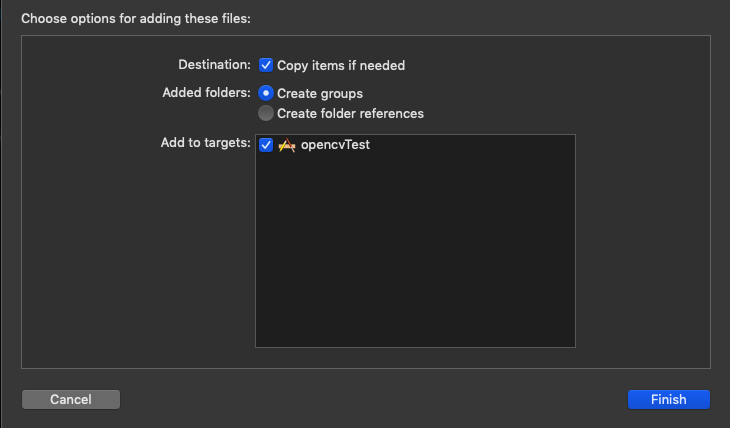Click empty space between Cancel and Finish buttons
The height and width of the screenshot is (428, 730).
pyautogui.click(x=370, y=399)
